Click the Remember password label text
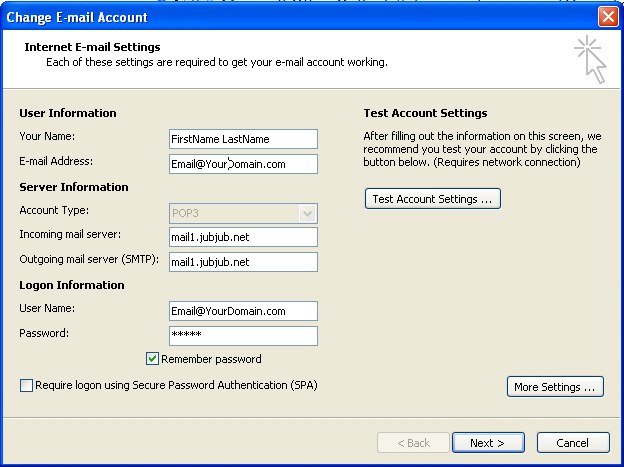 coord(211,359)
